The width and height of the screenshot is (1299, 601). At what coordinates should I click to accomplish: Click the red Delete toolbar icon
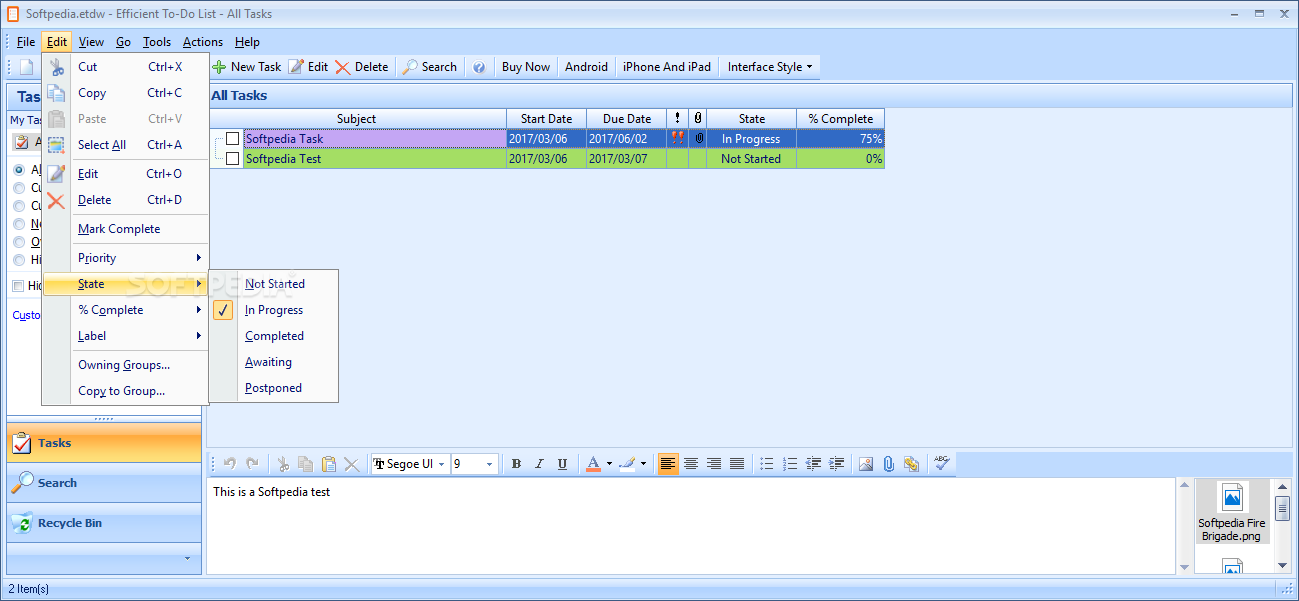coord(343,67)
